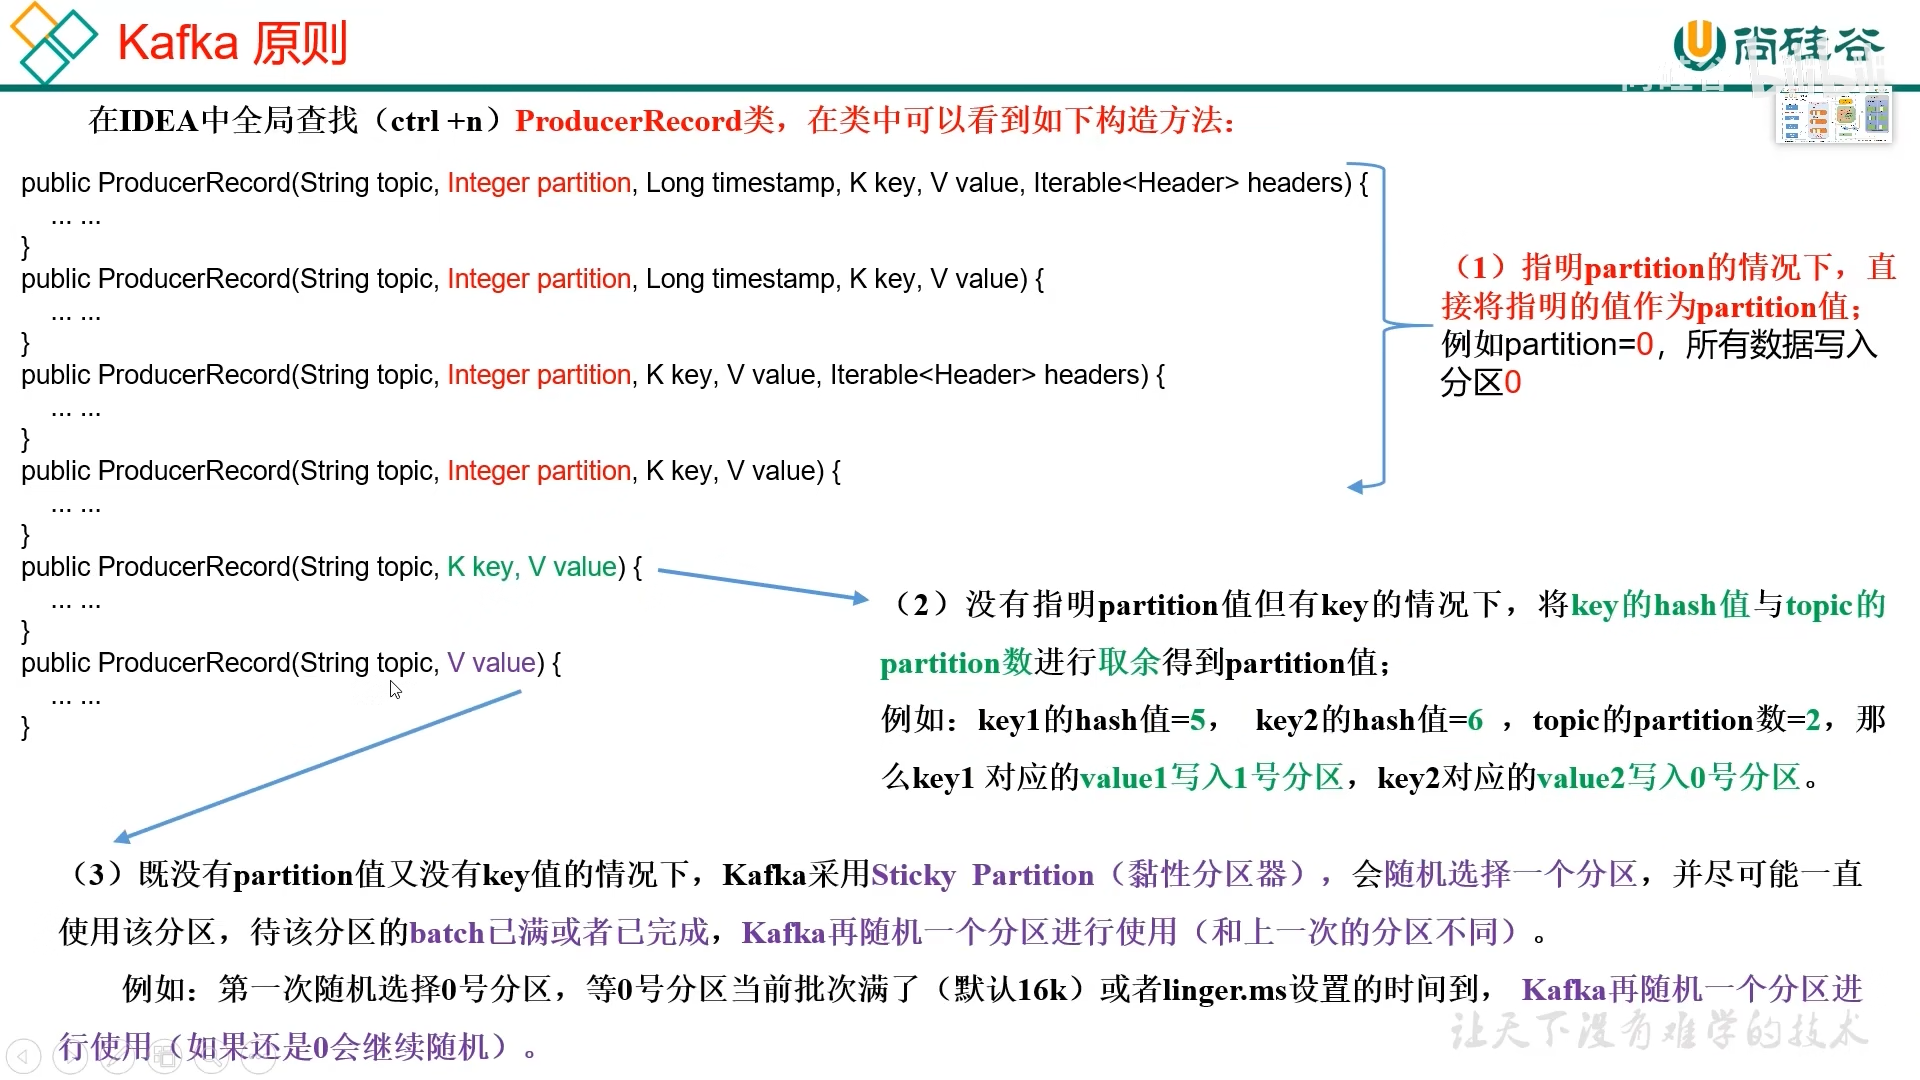
Task: Select the ProducerRecord topic partition constructor
Action: point(435,471)
